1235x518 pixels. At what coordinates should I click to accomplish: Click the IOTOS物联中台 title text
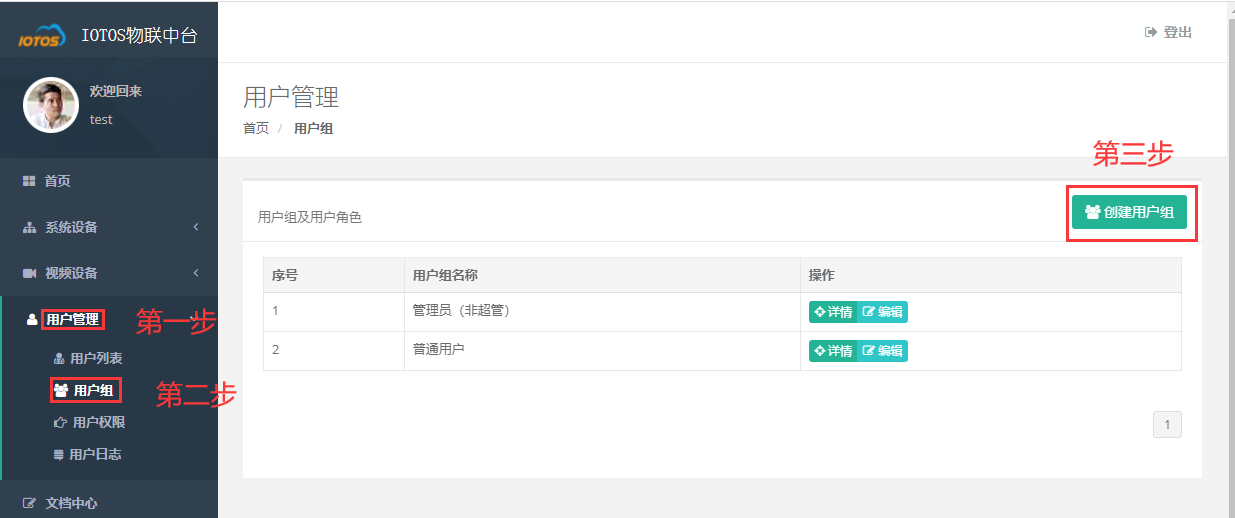tap(139, 36)
